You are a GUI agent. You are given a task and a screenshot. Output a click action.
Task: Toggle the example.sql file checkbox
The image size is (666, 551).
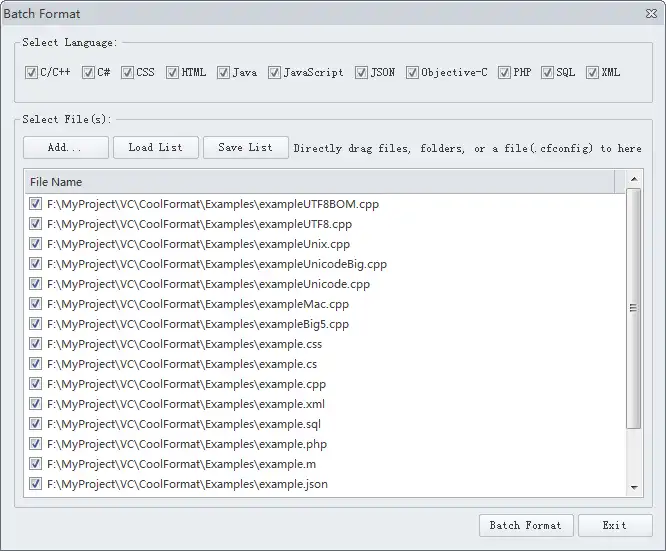(x=35, y=423)
